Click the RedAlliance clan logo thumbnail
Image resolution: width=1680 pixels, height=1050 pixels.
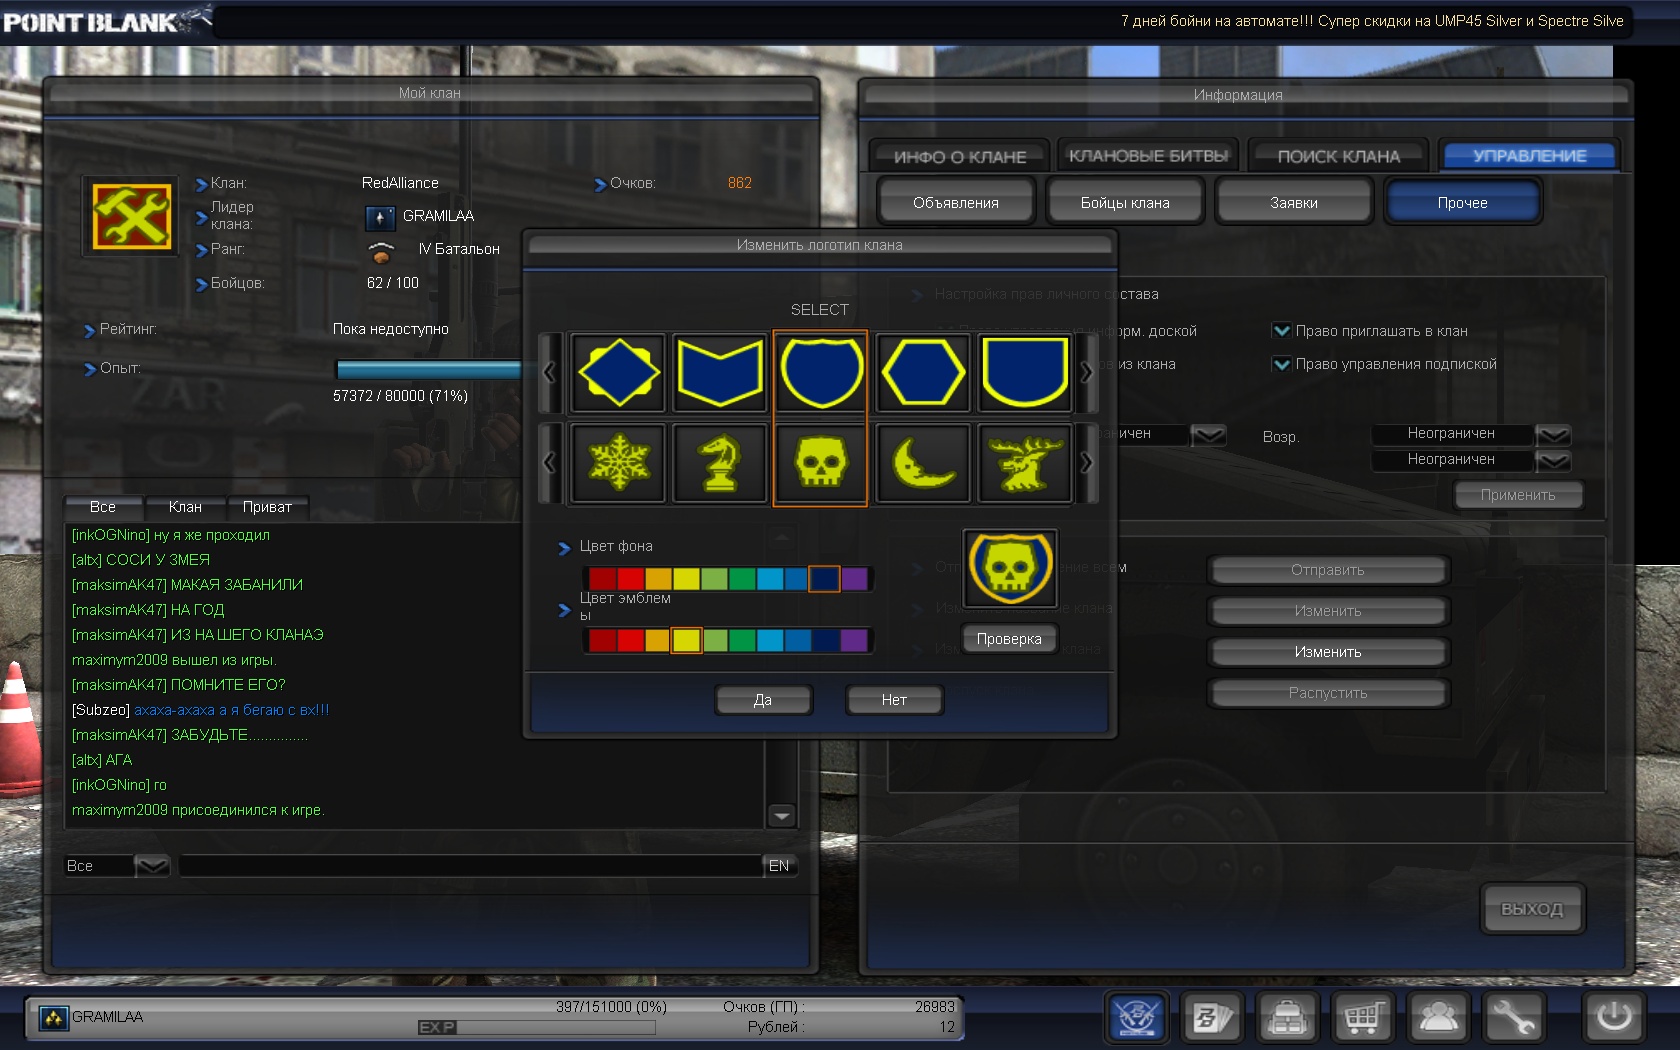tap(131, 216)
